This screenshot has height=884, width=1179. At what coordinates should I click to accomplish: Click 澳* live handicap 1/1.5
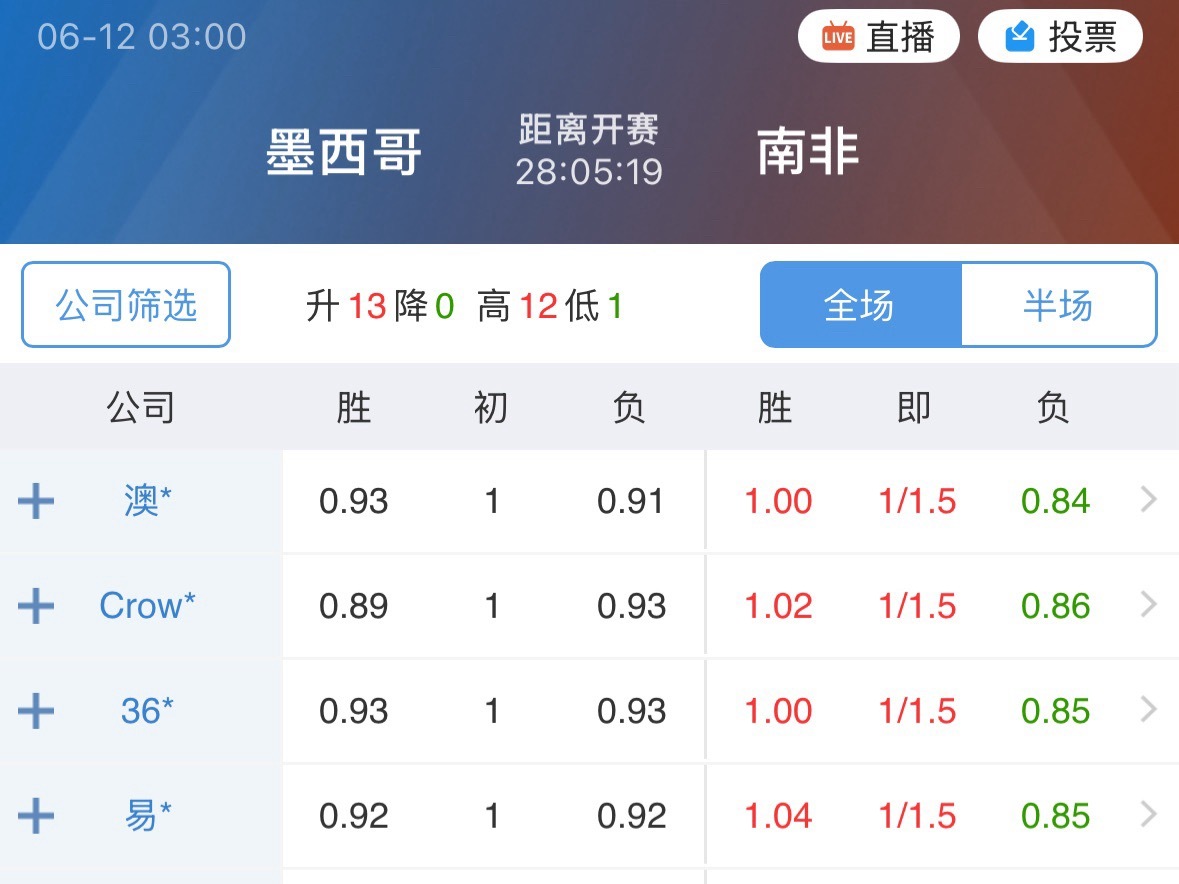pos(917,501)
